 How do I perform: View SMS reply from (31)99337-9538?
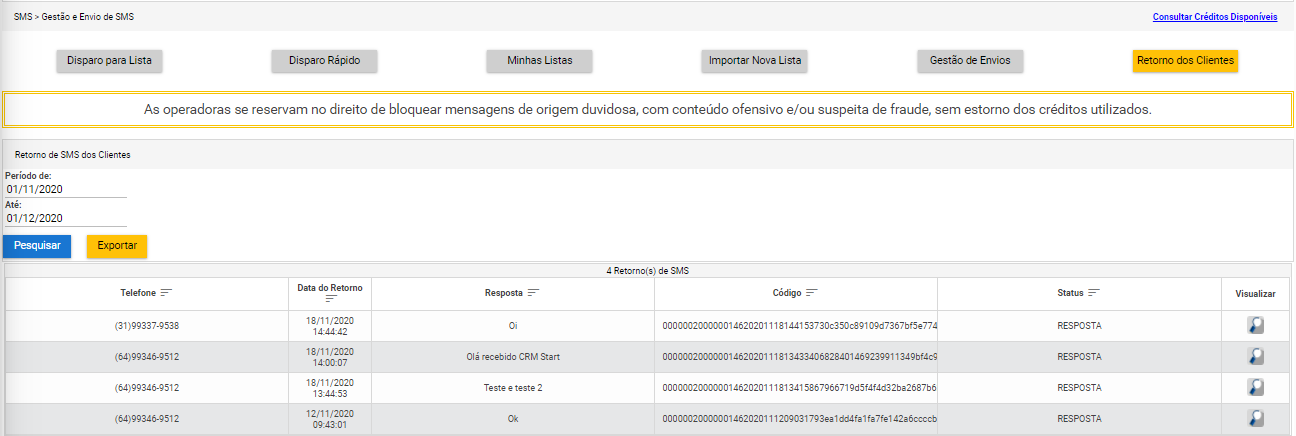[x=1255, y=325]
